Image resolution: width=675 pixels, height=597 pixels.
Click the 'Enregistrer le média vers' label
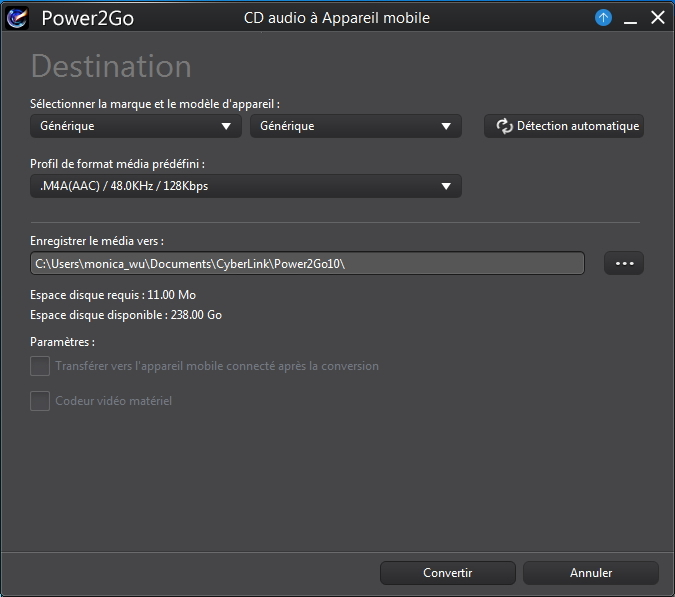(x=97, y=241)
